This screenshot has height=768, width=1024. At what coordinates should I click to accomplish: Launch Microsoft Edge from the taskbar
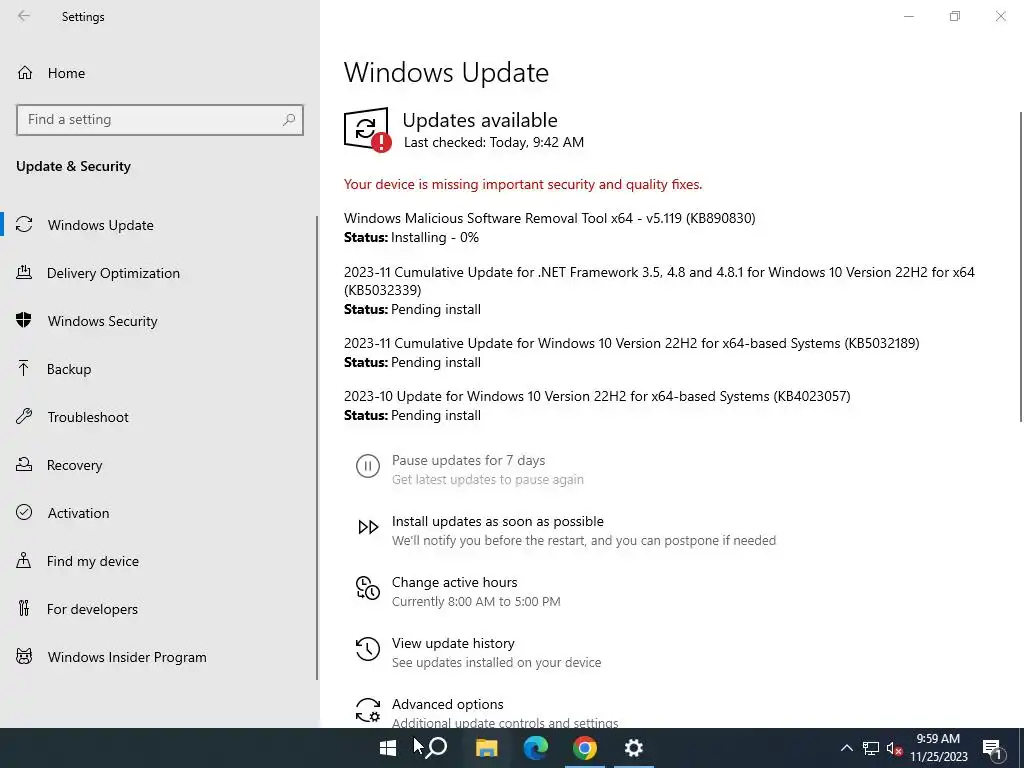(536, 748)
